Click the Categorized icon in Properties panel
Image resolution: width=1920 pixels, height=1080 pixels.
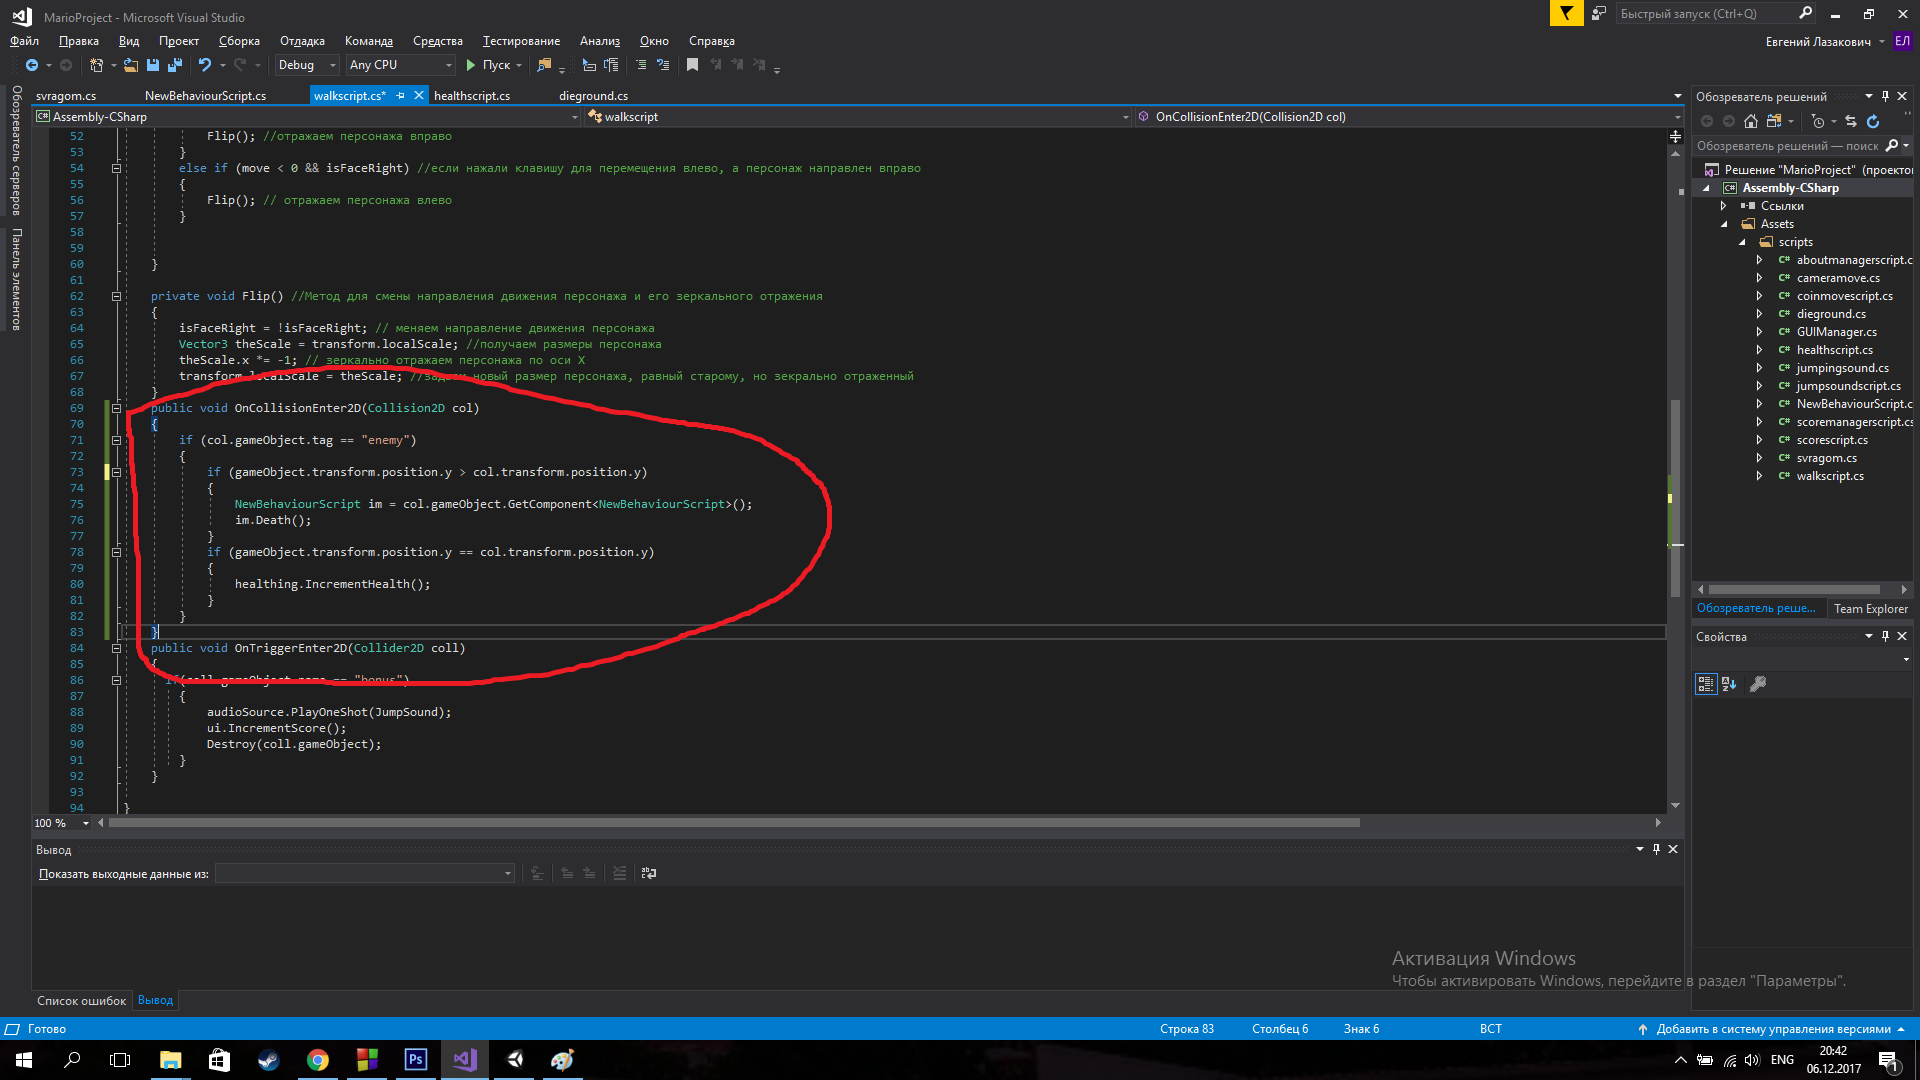click(1706, 684)
